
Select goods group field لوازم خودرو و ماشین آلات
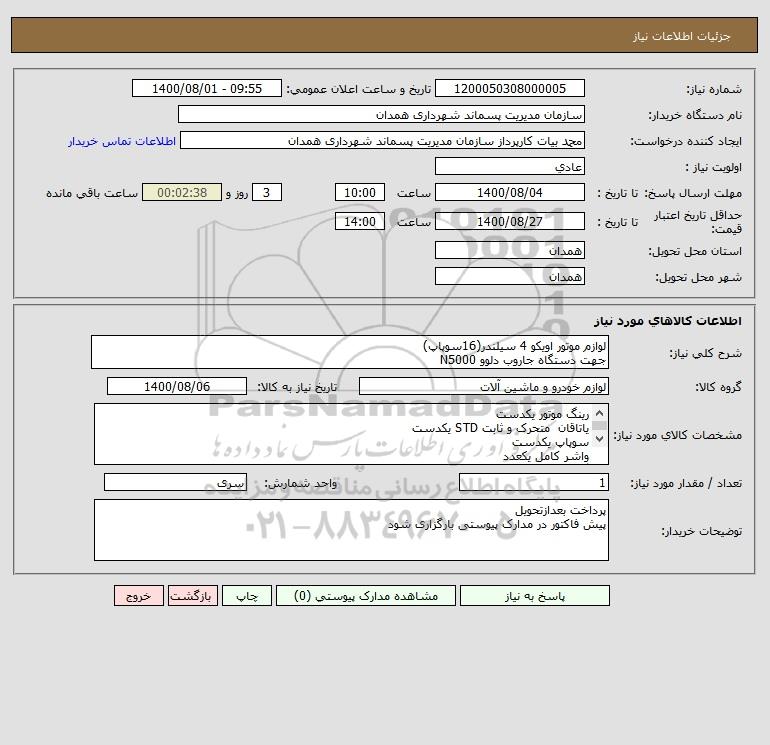click(484, 386)
